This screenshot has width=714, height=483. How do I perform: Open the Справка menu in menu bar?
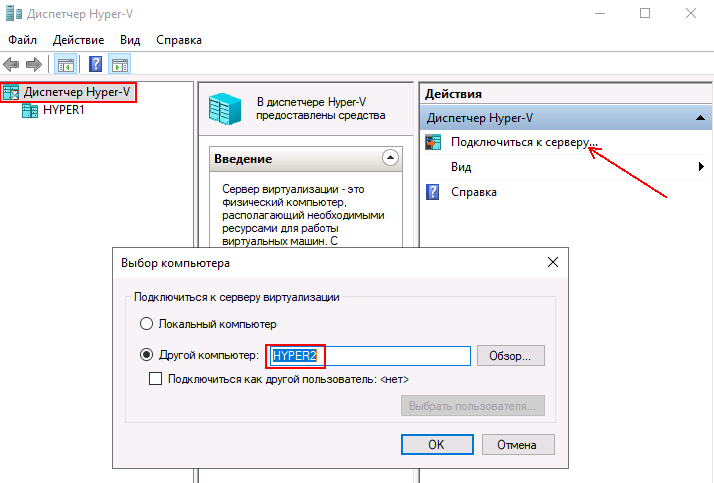pyautogui.click(x=179, y=40)
